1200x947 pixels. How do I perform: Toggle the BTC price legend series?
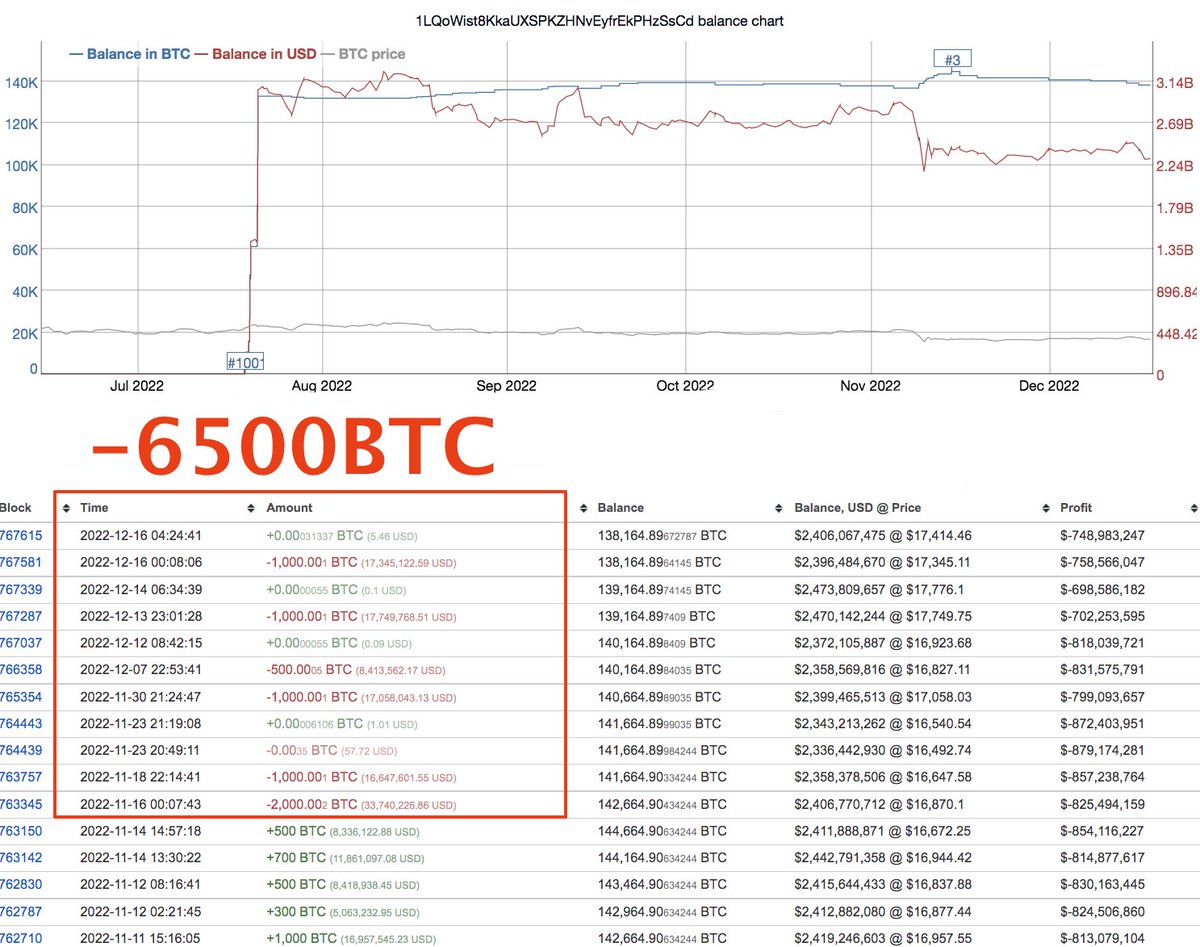(x=362, y=54)
